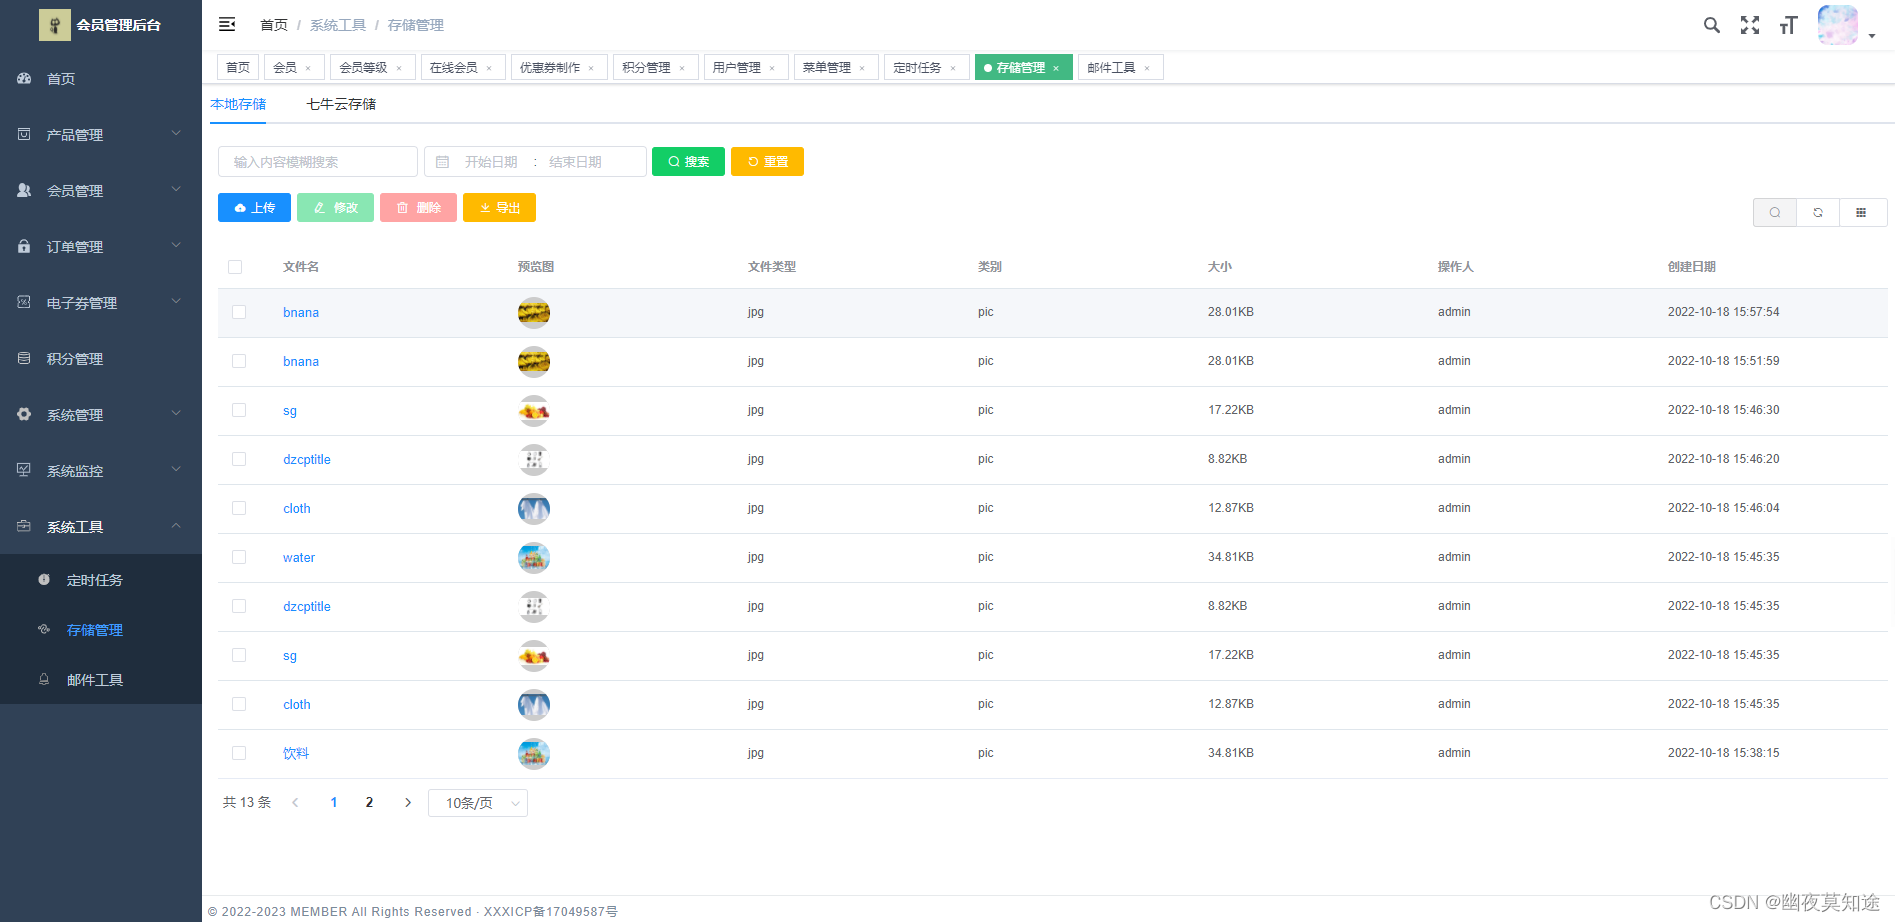Go to page 2 of results

[x=369, y=802]
